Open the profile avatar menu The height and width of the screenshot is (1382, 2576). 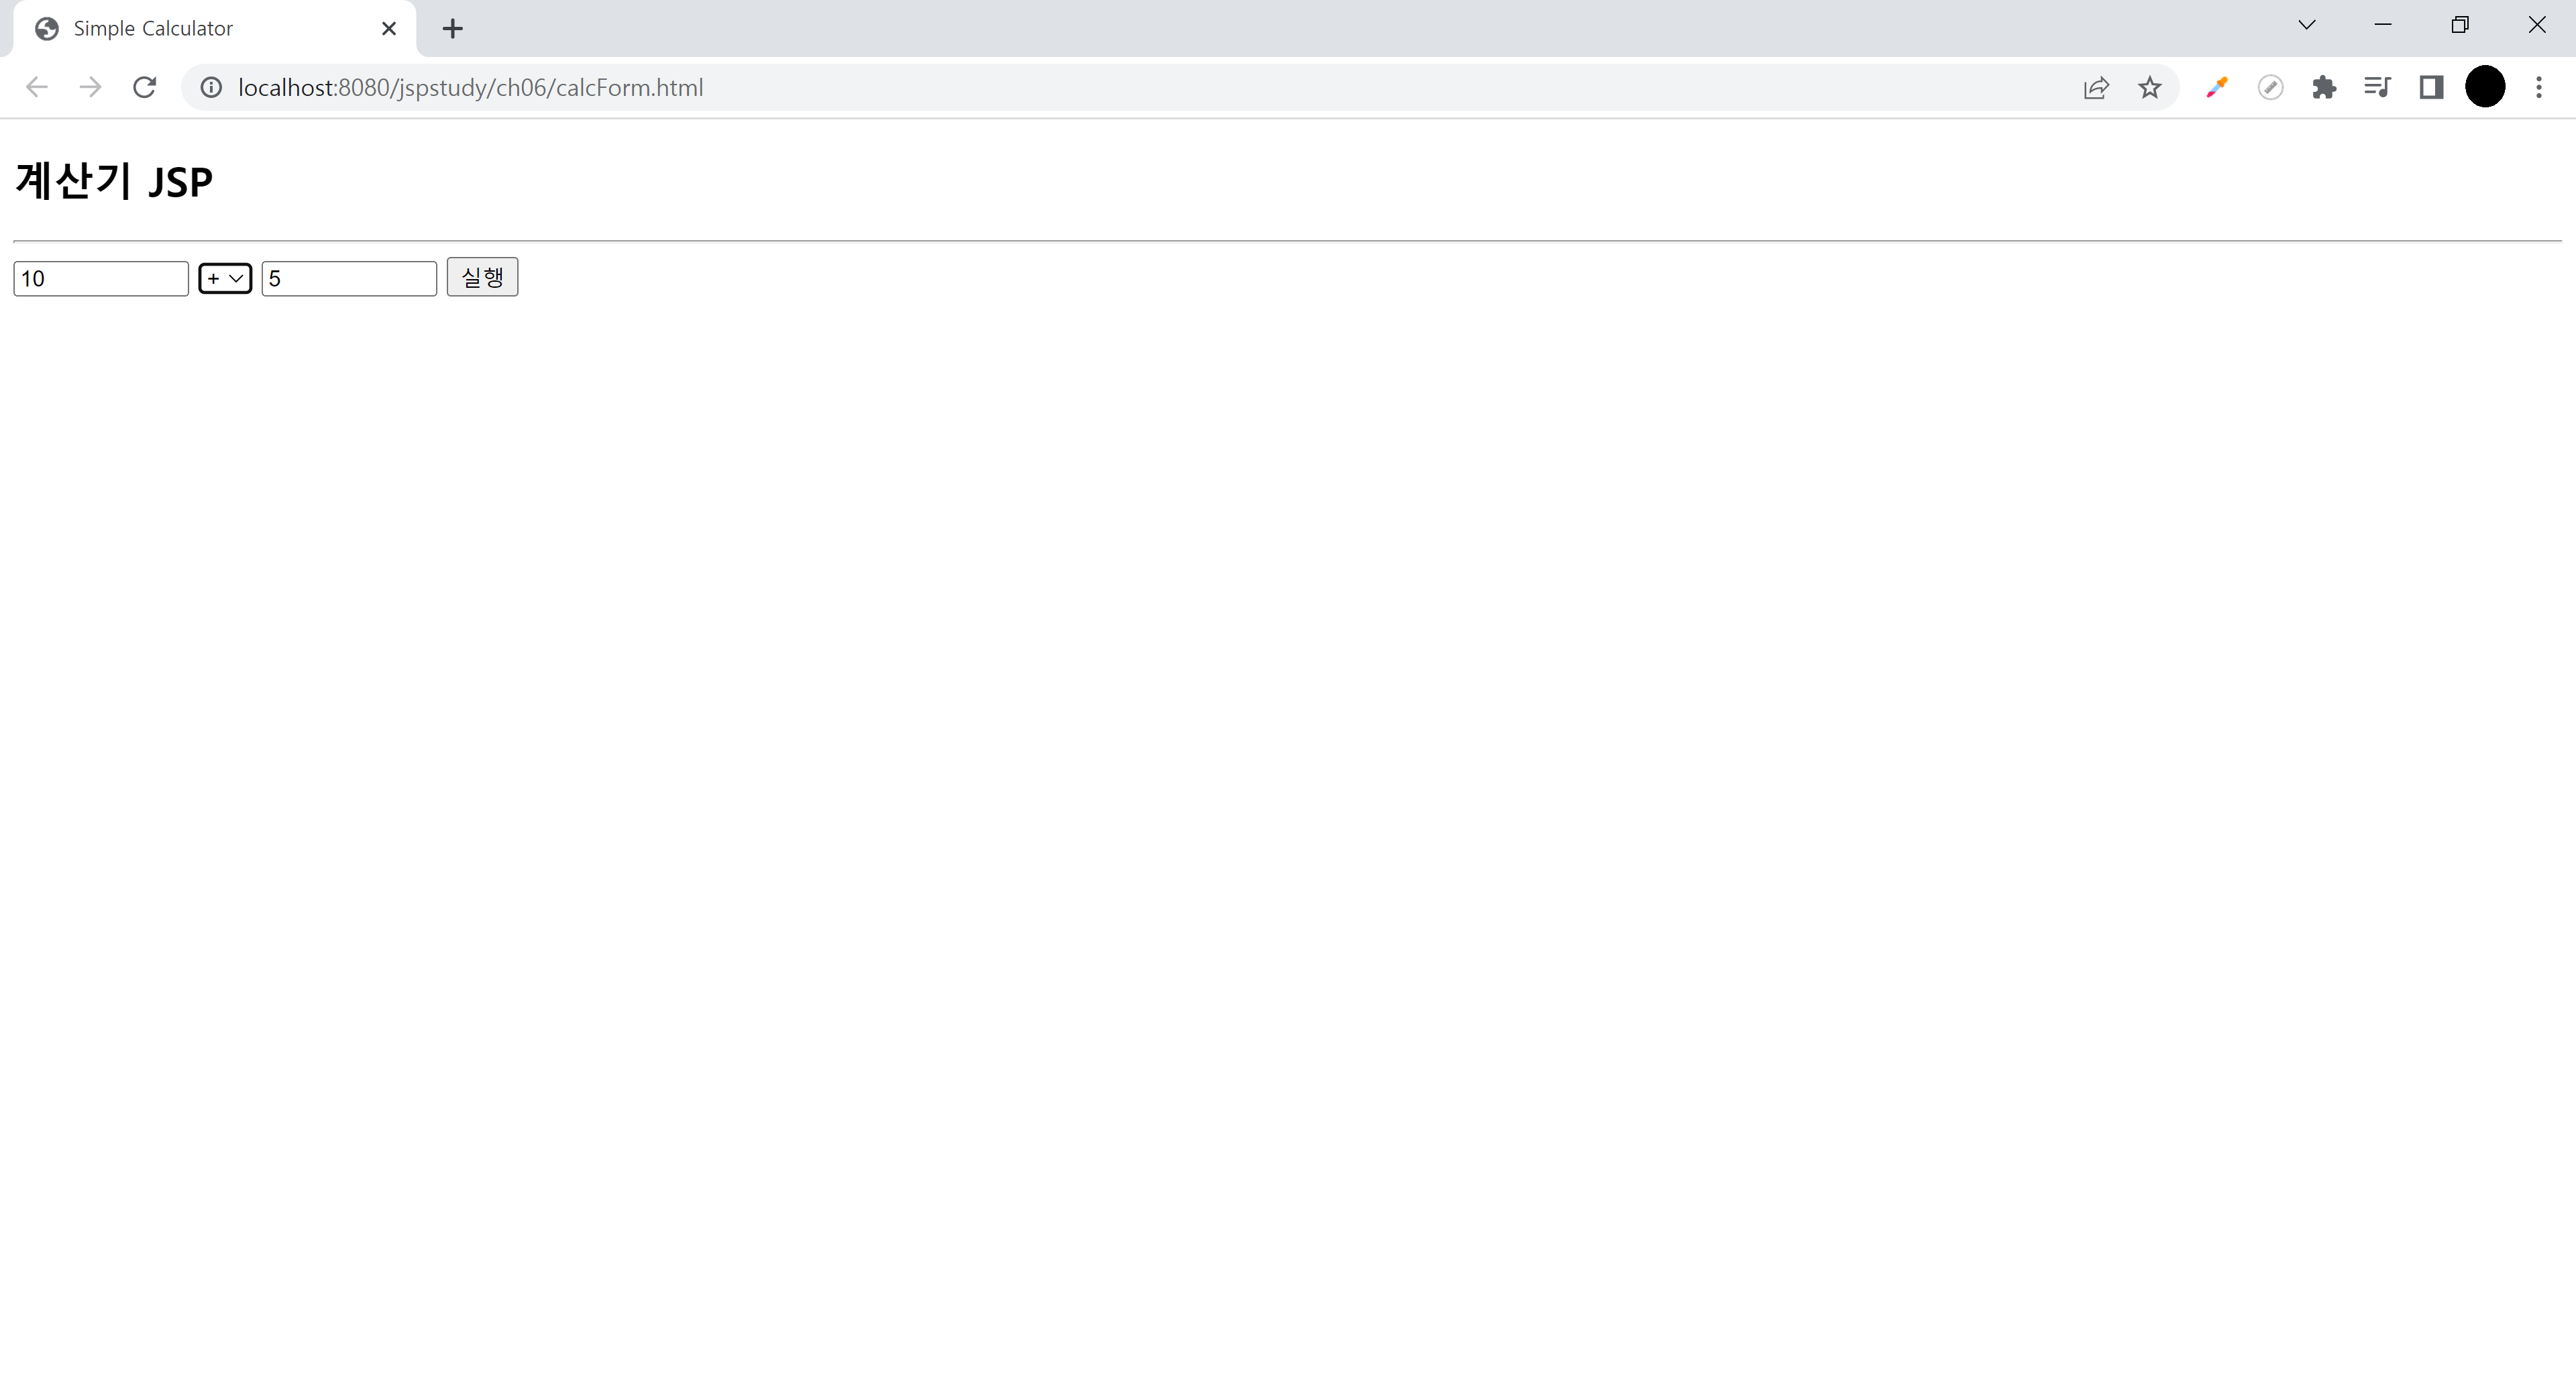click(2485, 88)
